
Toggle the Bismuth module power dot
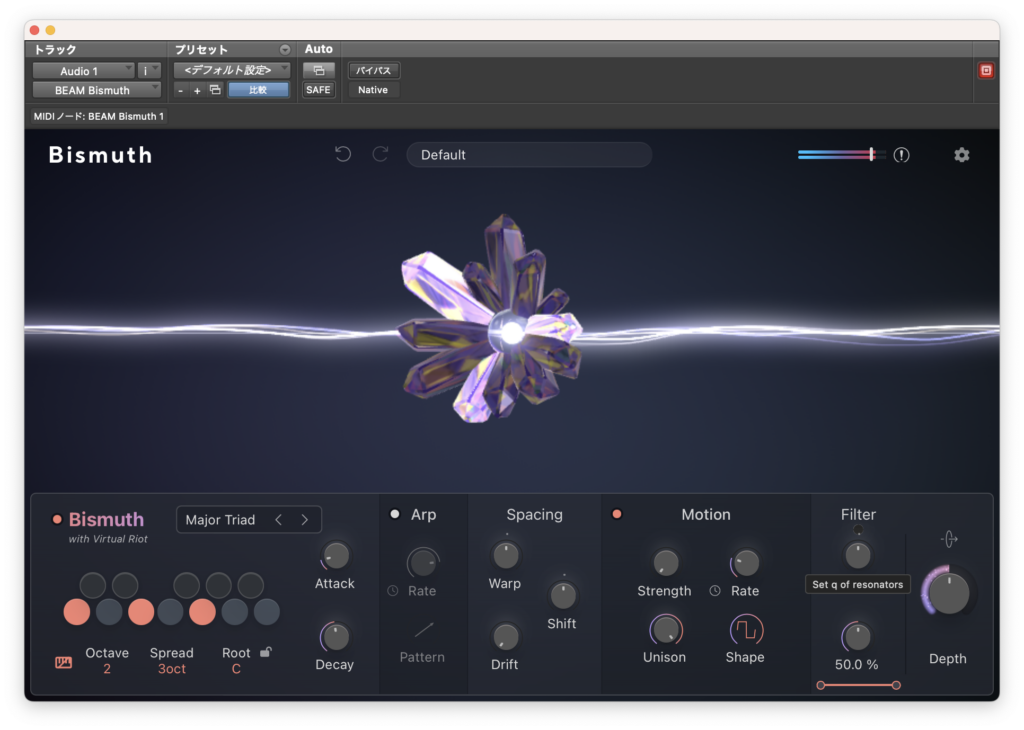(x=57, y=520)
